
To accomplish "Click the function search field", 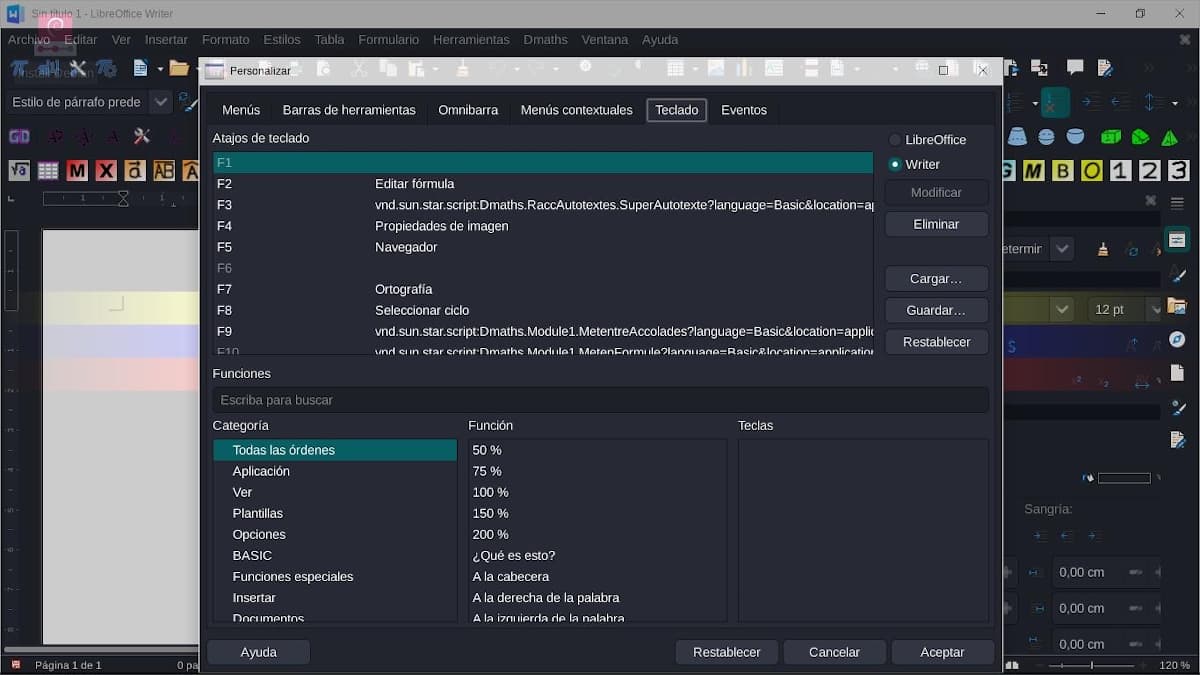I will [x=600, y=400].
